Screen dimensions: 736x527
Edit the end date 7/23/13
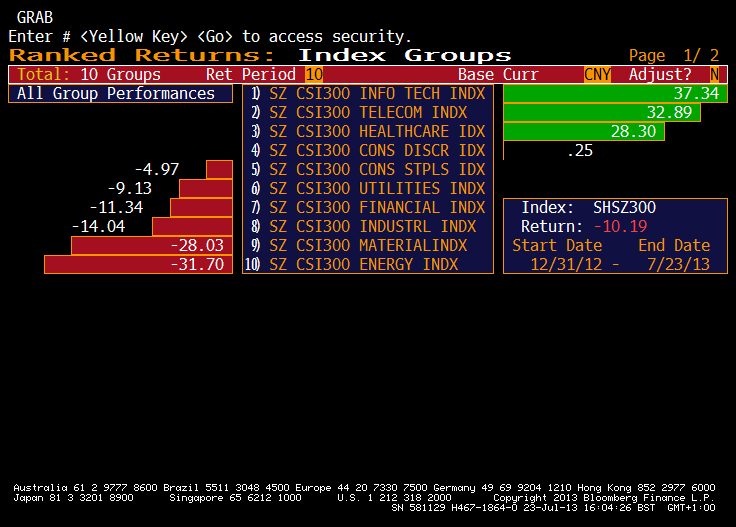coord(678,264)
